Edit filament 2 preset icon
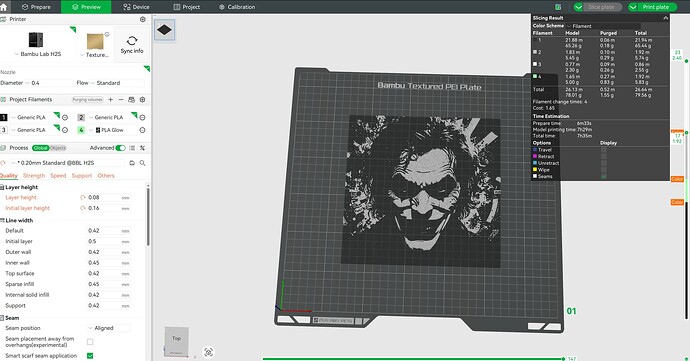The height and width of the screenshot is (361, 690). click(x=142, y=118)
